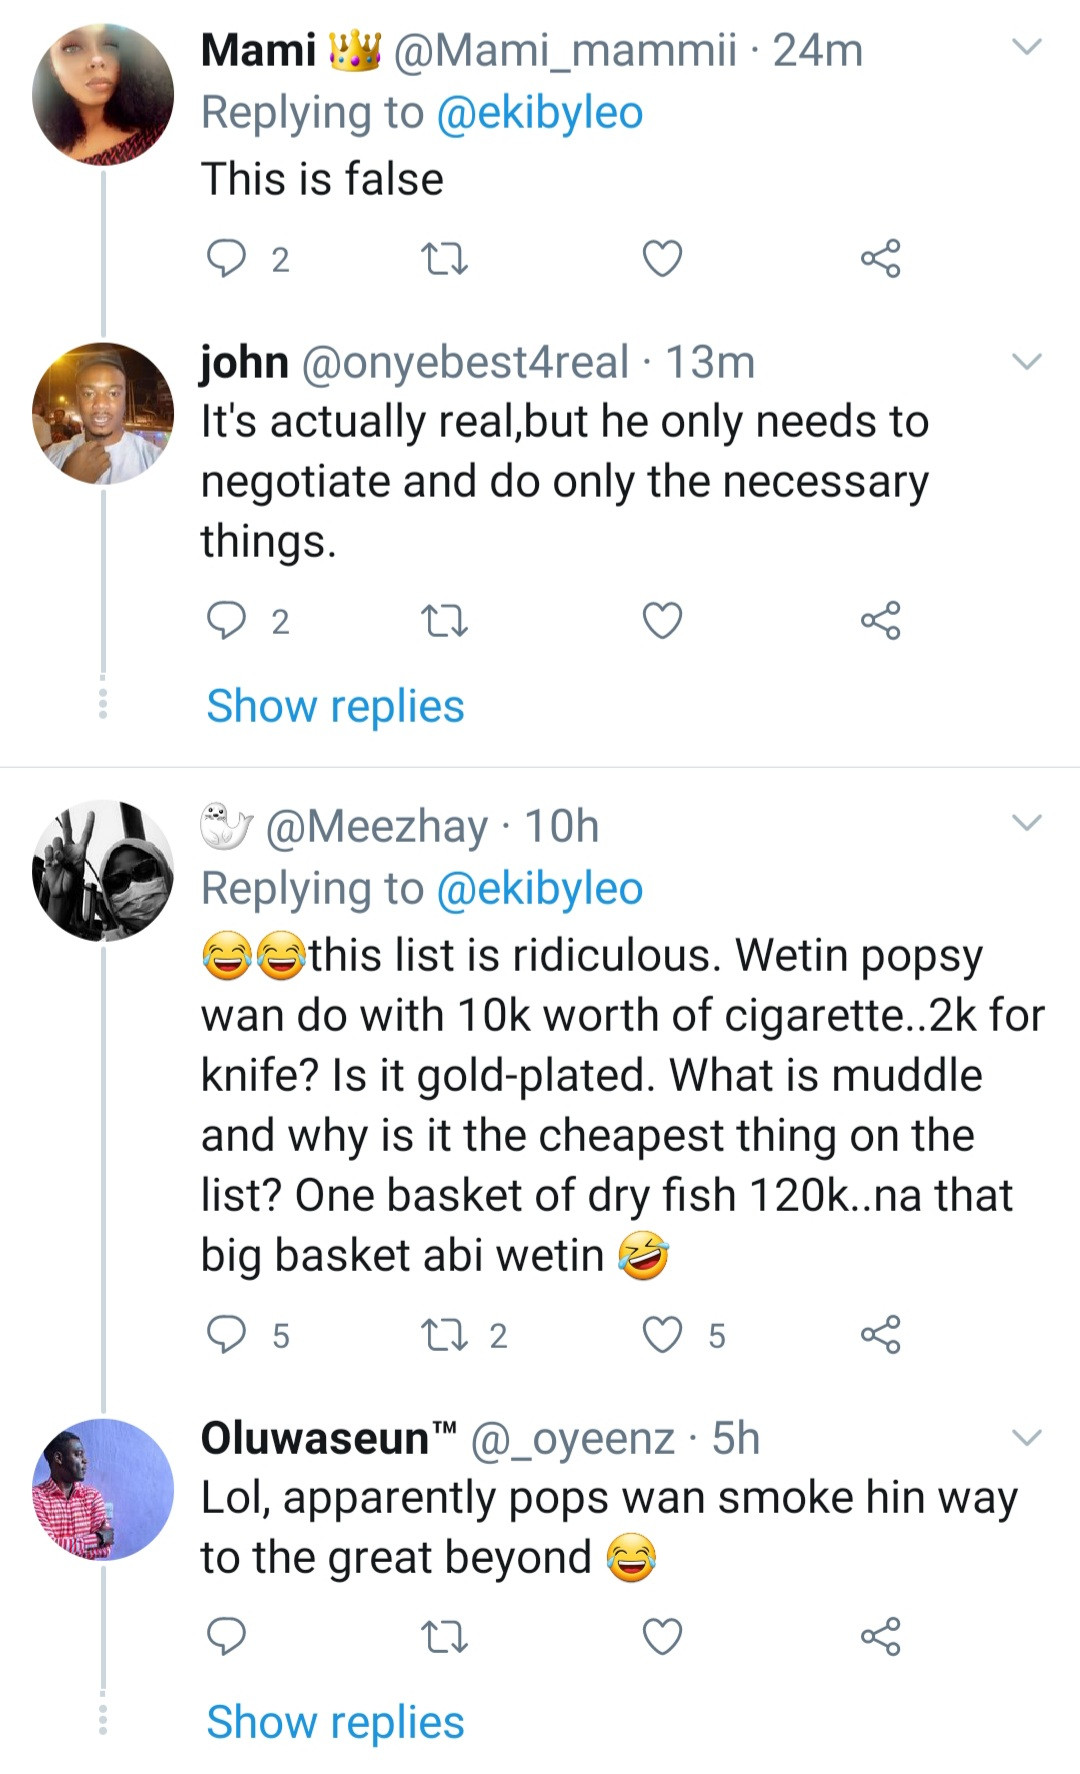Like Mami's "This is false" tweet
Screen dimensions: 1080x1774
point(662,259)
